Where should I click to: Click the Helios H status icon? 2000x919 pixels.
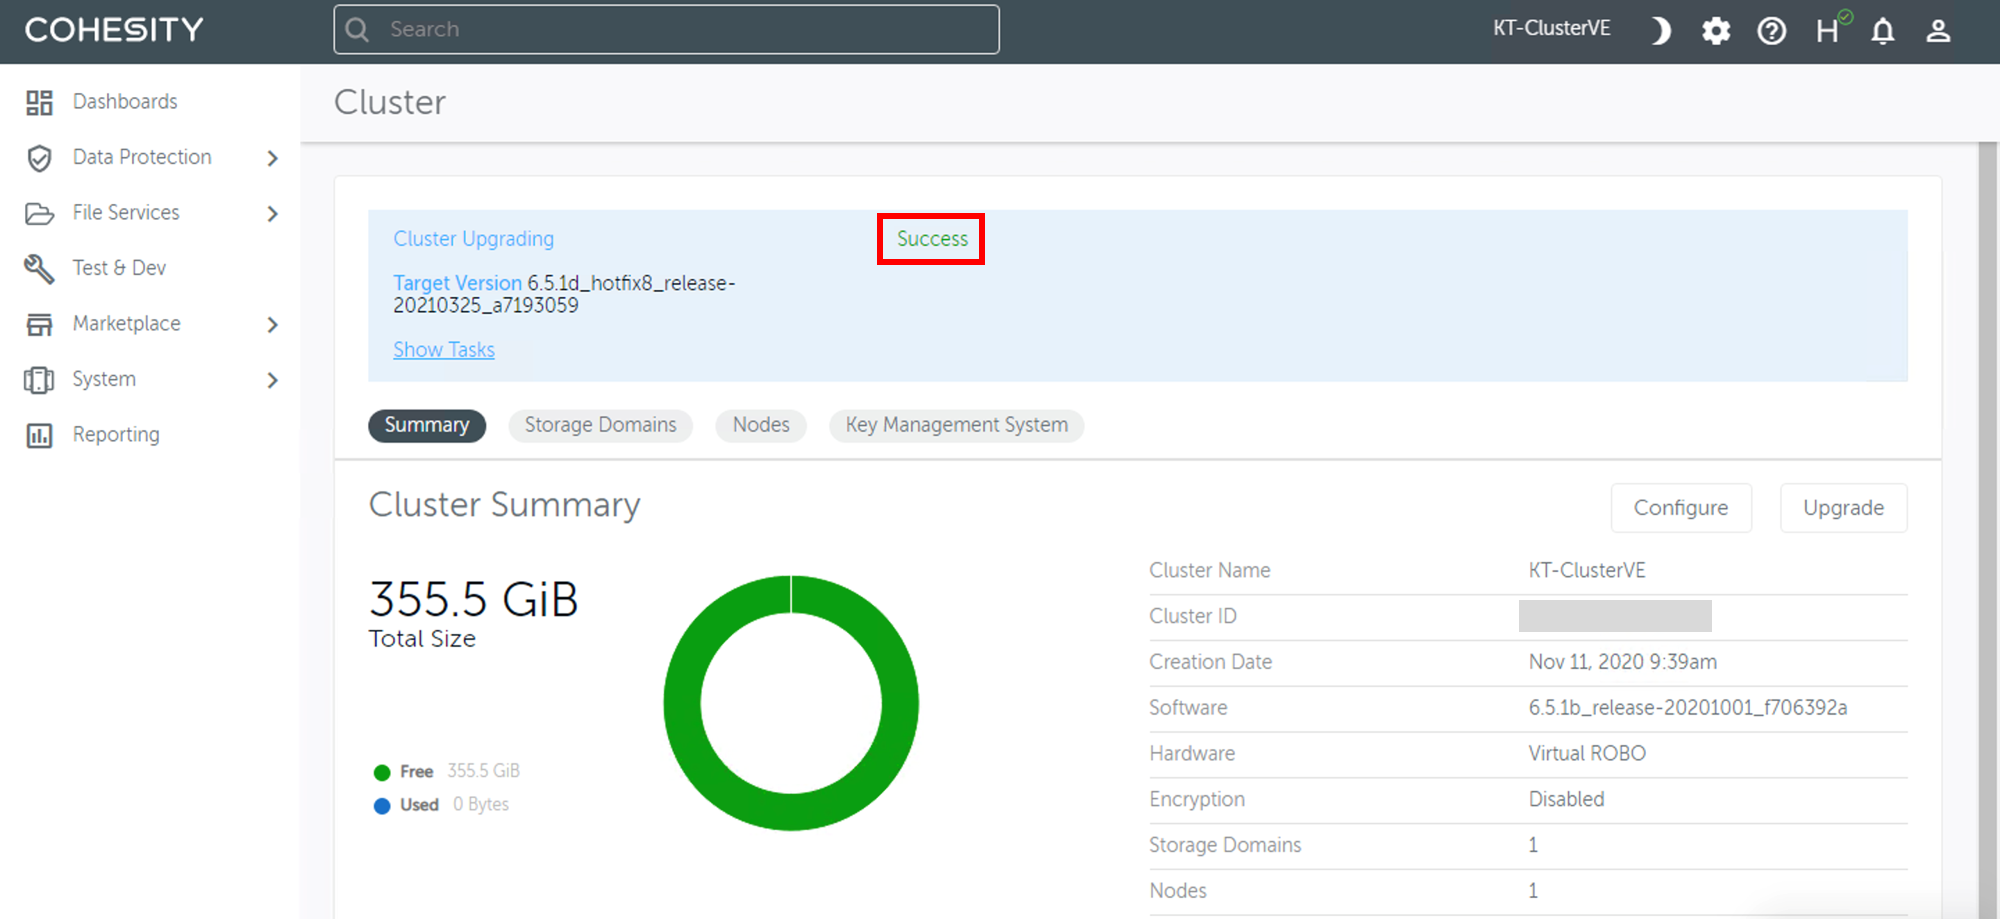click(x=1832, y=29)
